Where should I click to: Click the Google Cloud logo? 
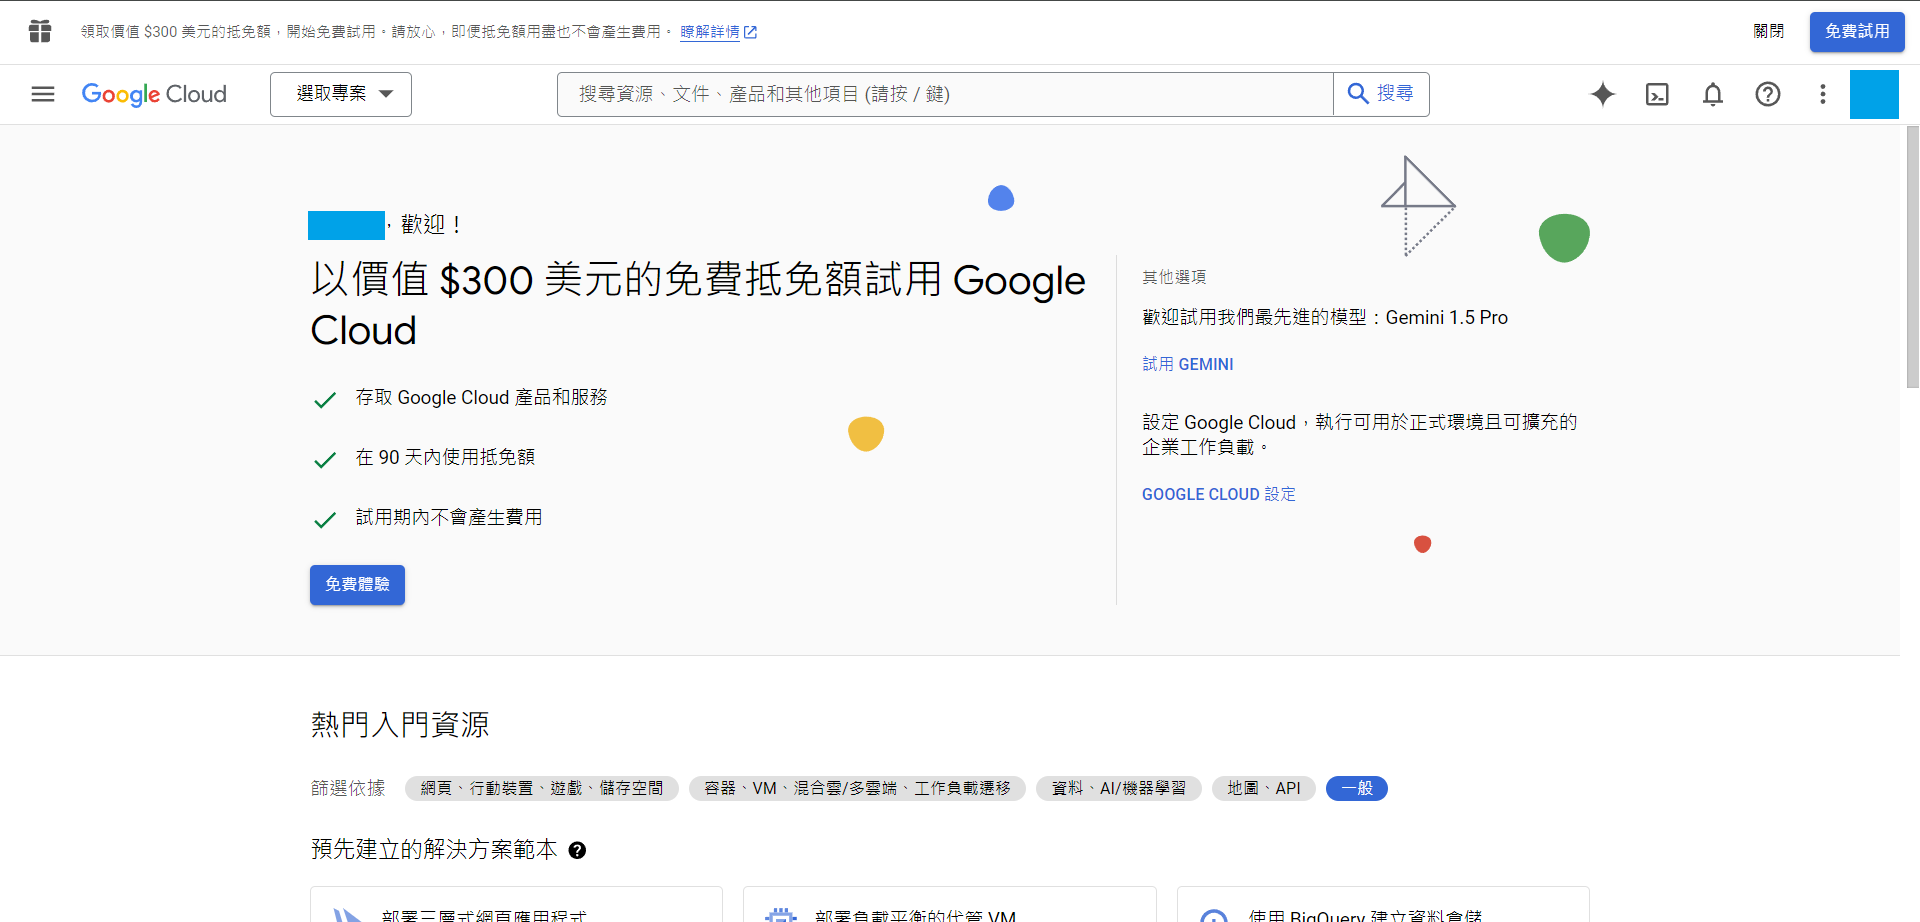click(x=154, y=94)
